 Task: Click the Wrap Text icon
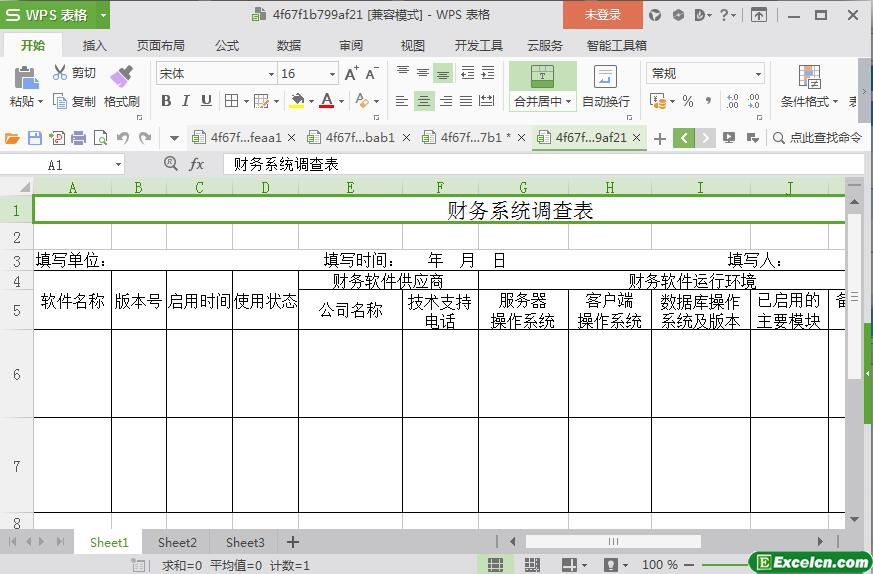tap(605, 77)
